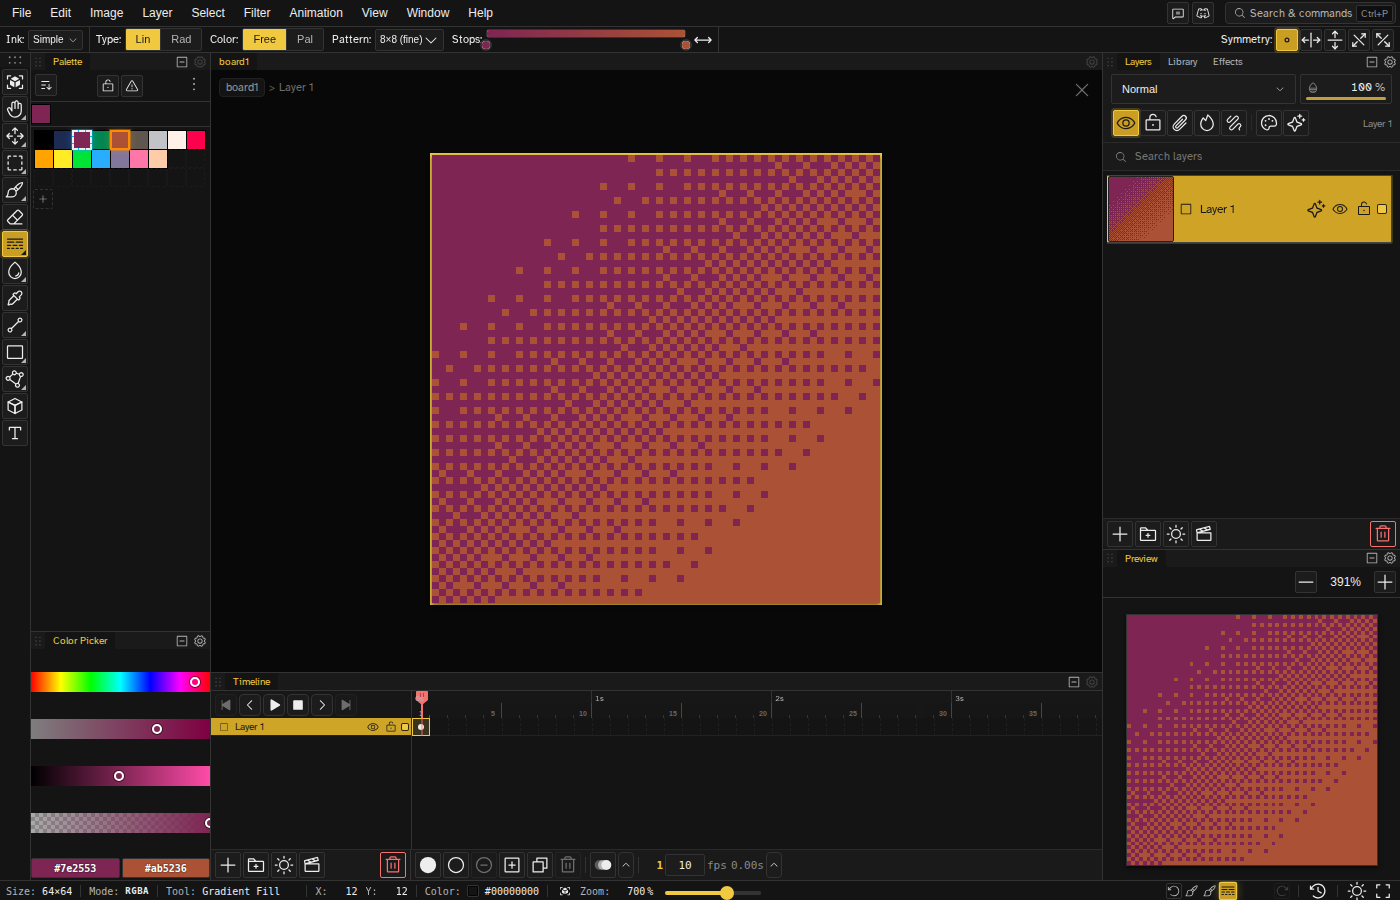1400x900 pixels.
Task: Set gradient color mode to Pal
Action: click(305, 39)
